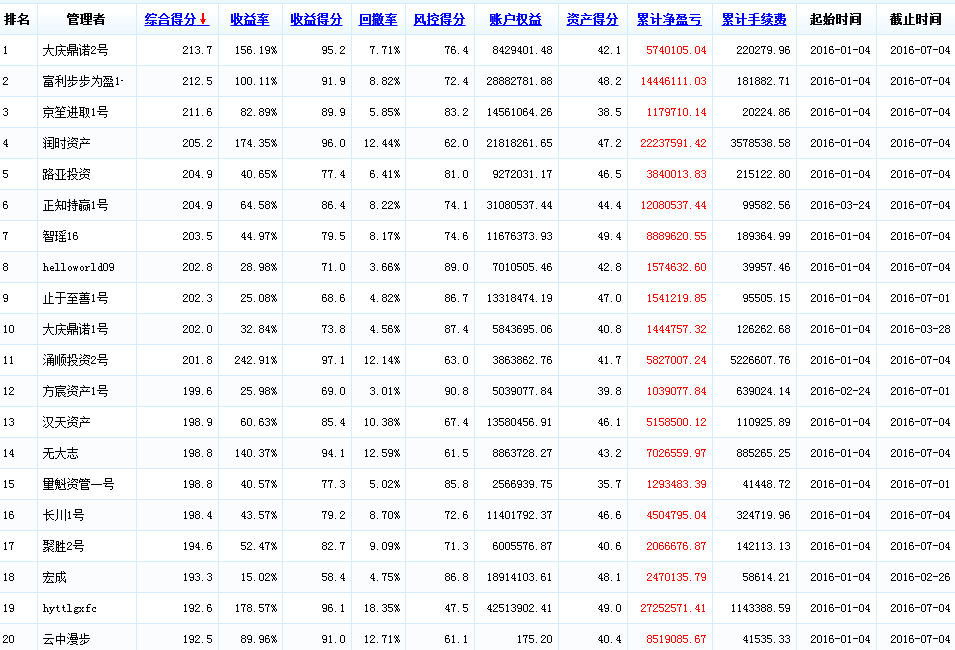
Task: Select manager 路亚投资
Action: [x=66, y=174]
